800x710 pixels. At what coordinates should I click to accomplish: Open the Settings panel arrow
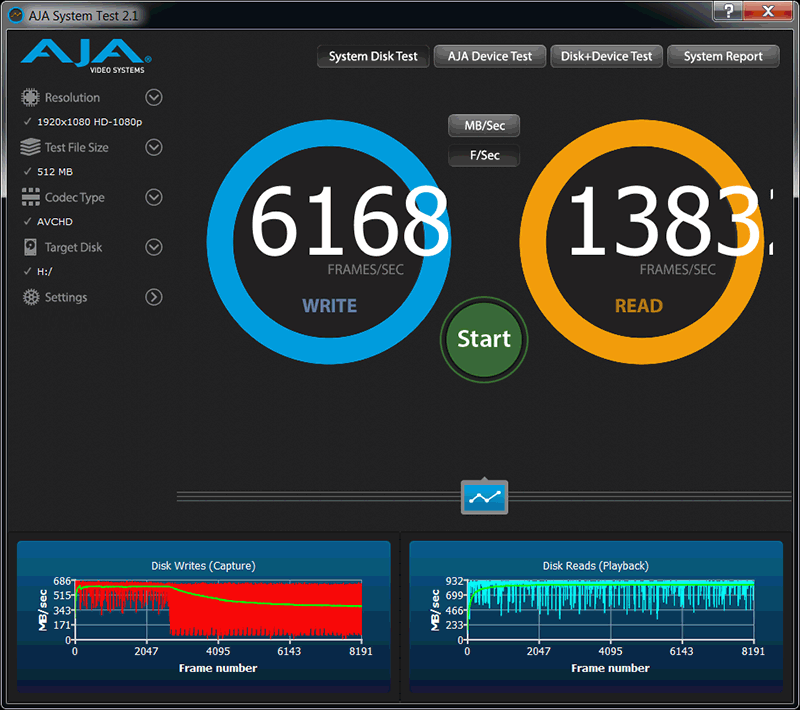pyautogui.click(x=154, y=297)
